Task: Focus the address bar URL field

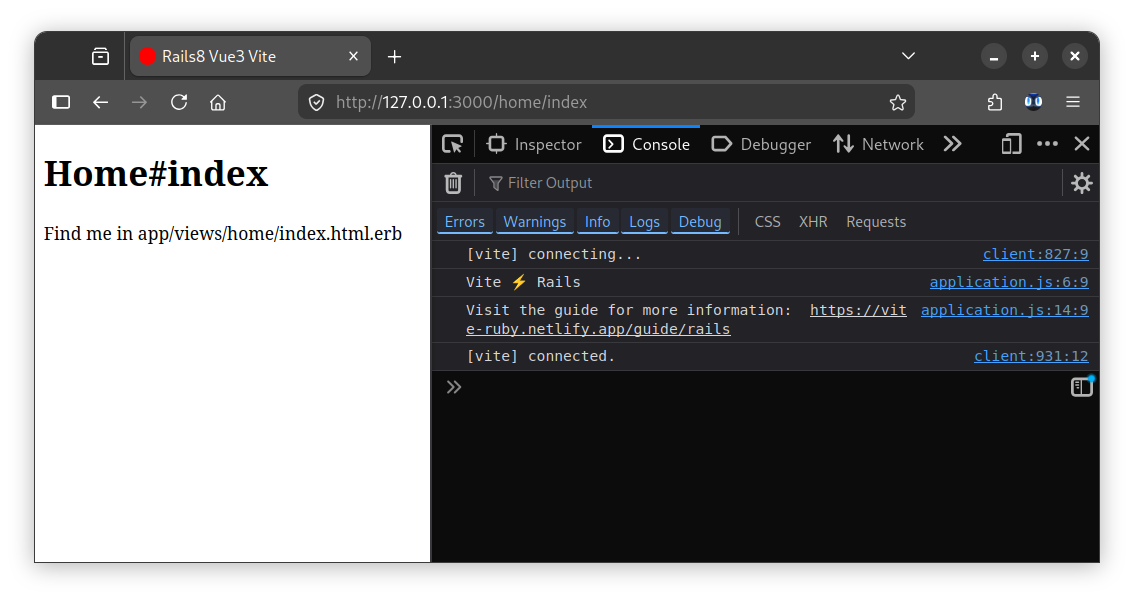Action: [606, 102]
